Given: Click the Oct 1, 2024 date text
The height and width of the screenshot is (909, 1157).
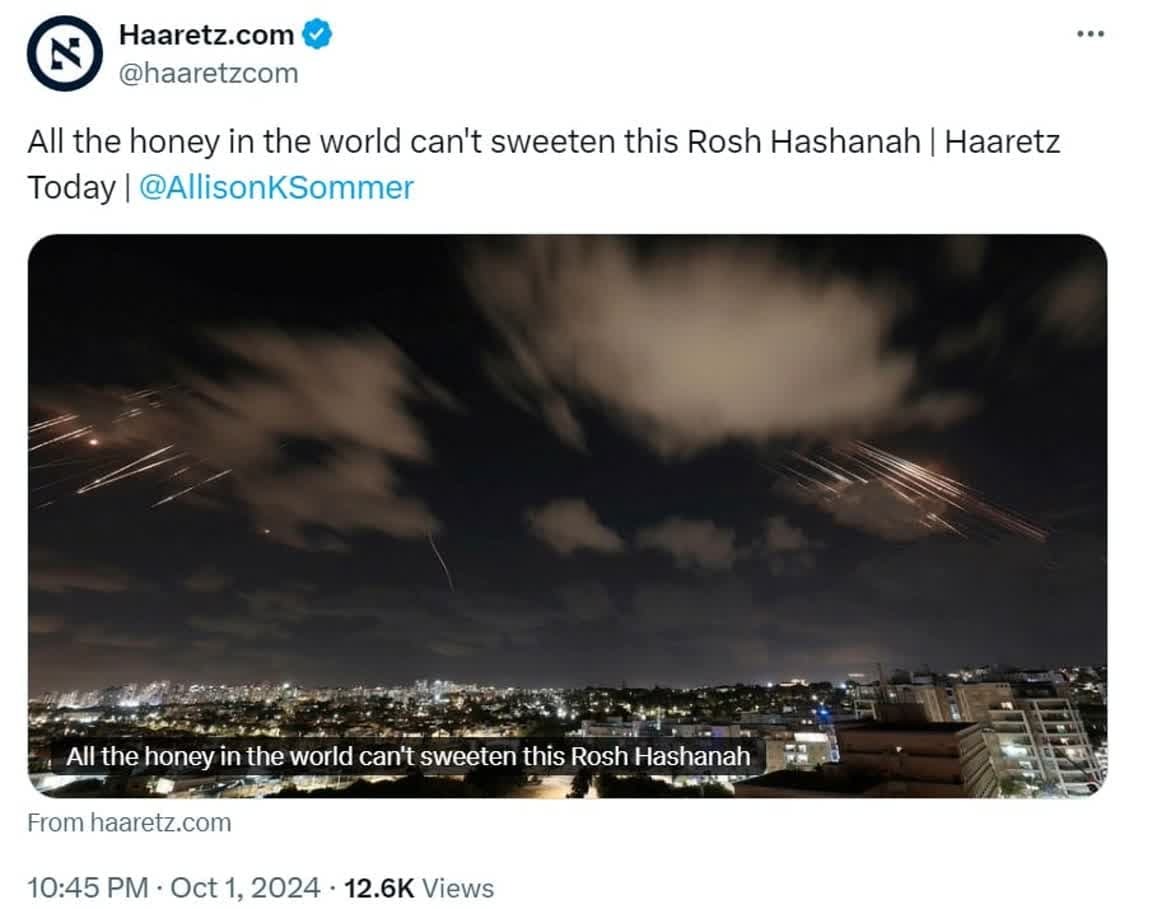Looking at the screenshot, I should point(245,888).
